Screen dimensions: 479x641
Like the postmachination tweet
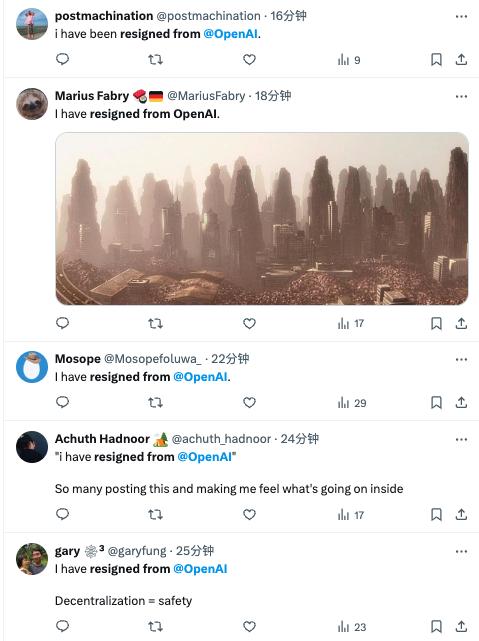click(249, 60)
